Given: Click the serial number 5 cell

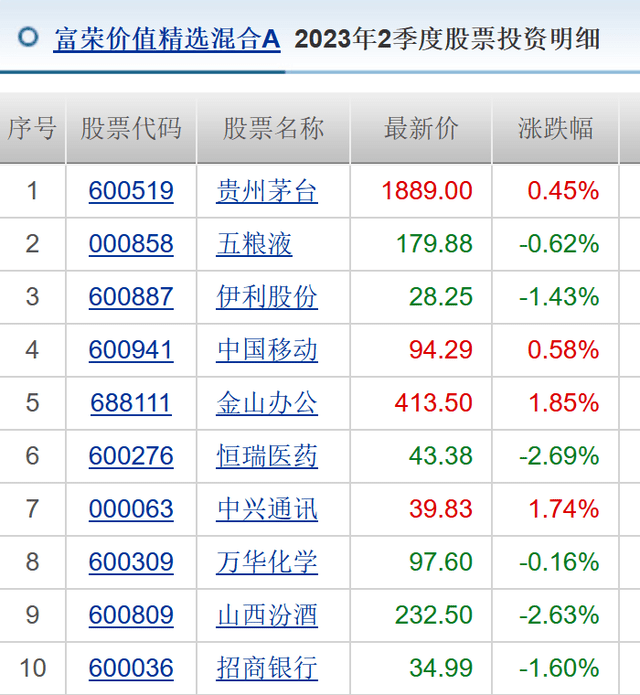Looking at the screenshot, I should [x=32, y=403].
